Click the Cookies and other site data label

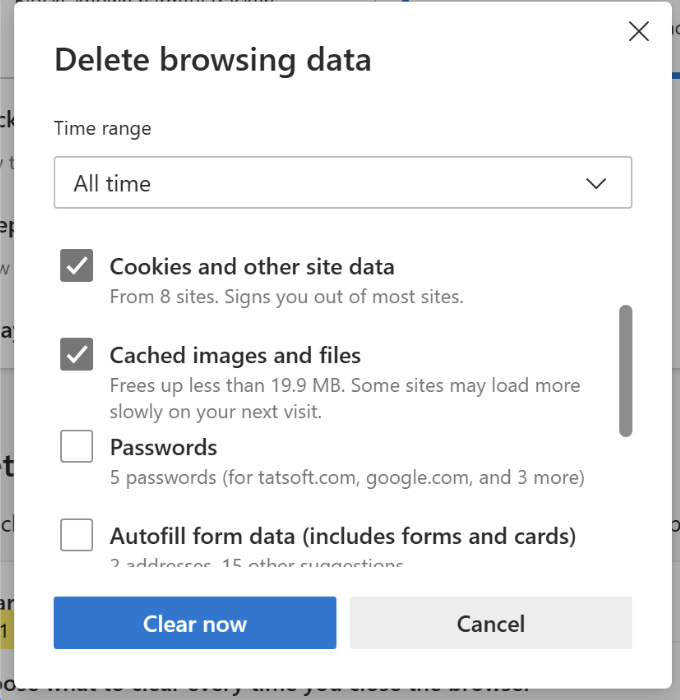(x=252, y=267)
